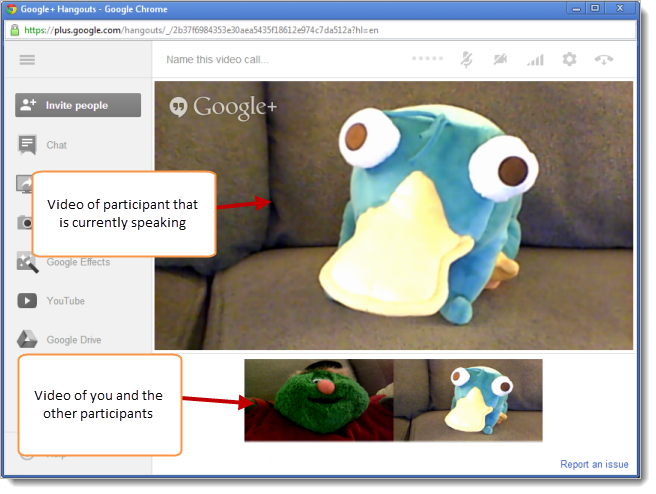This screenshot has height=494, width=656.
Task: Click the Report an issue link
Action: coord(594,464)
